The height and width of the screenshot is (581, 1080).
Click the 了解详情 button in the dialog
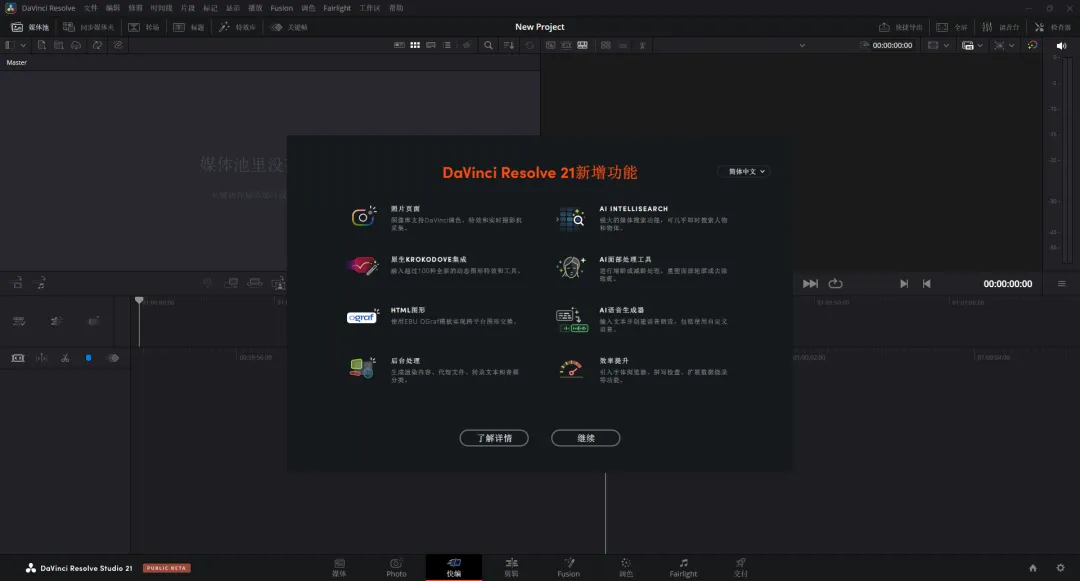pos(494,438)
